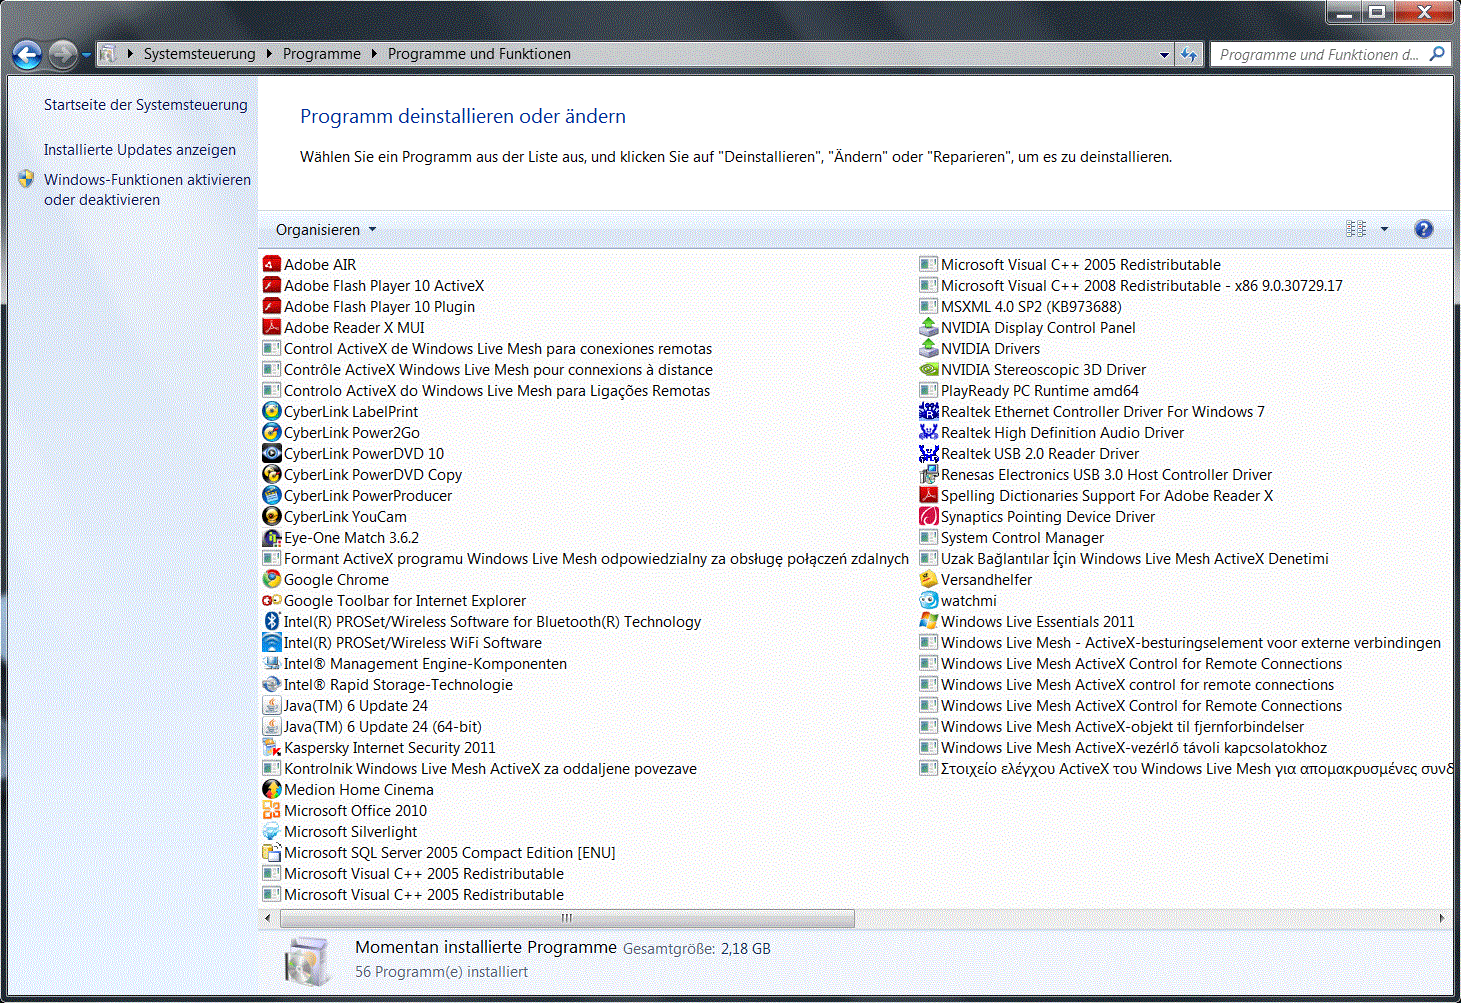Select Realtek Ethernet Controller Driver entry
1461x1003 pixels.
point(1092,411)
